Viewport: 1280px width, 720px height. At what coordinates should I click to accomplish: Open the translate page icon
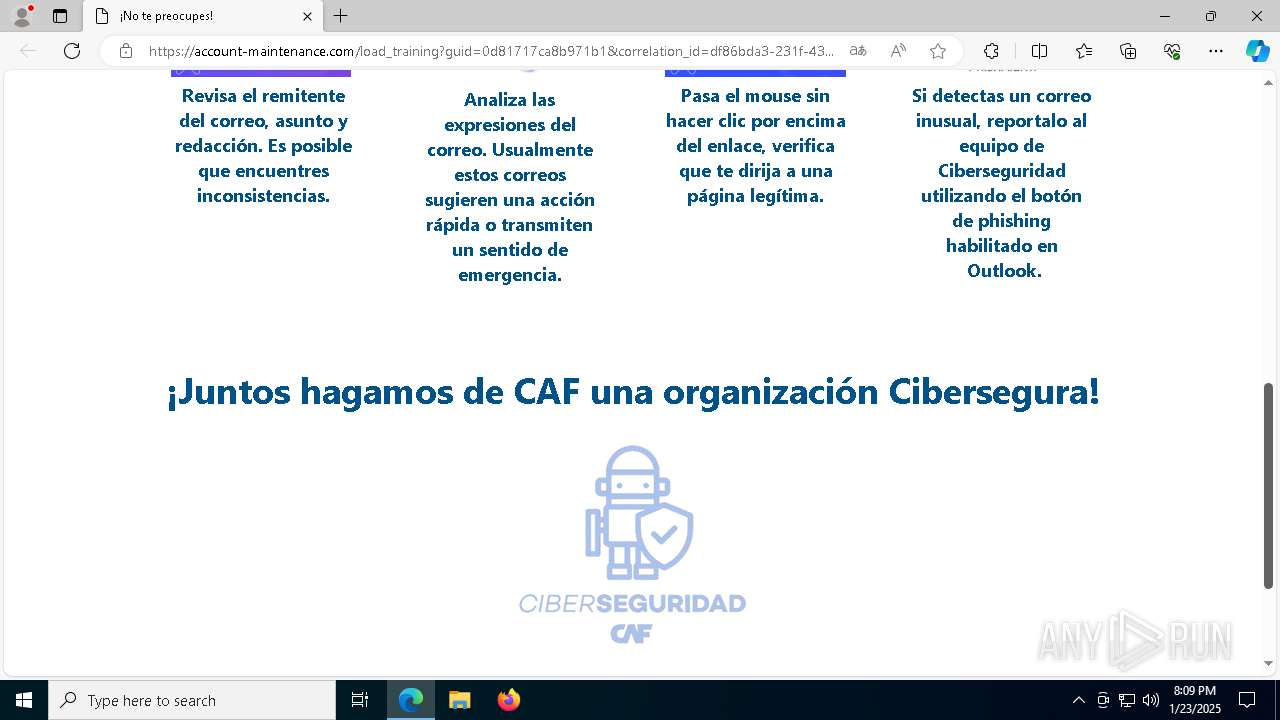tap(858, 51)
